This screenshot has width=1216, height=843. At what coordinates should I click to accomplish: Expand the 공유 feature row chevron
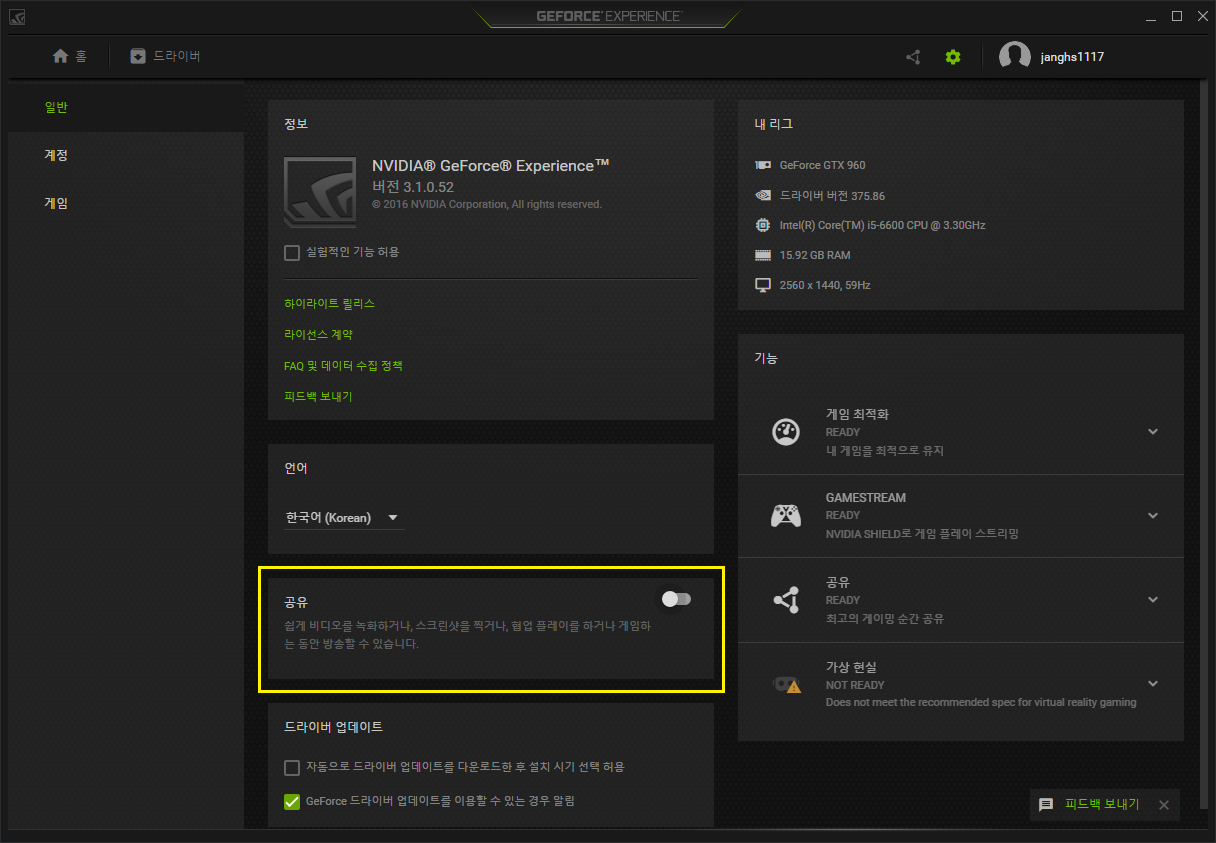pyautogui.click(x=1153, y=600)
